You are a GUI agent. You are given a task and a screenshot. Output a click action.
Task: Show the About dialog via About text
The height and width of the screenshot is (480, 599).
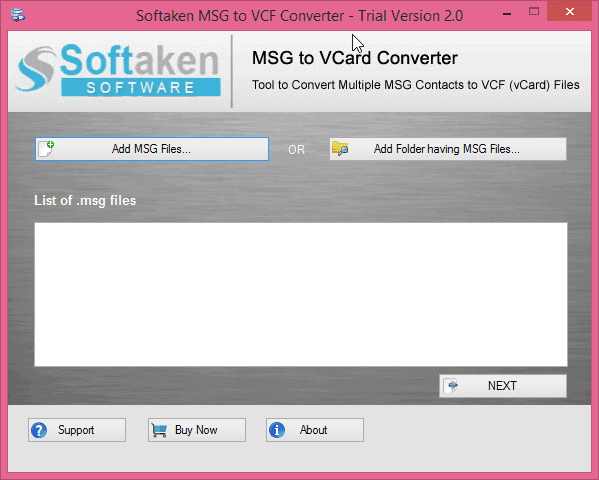pos(313,430)
